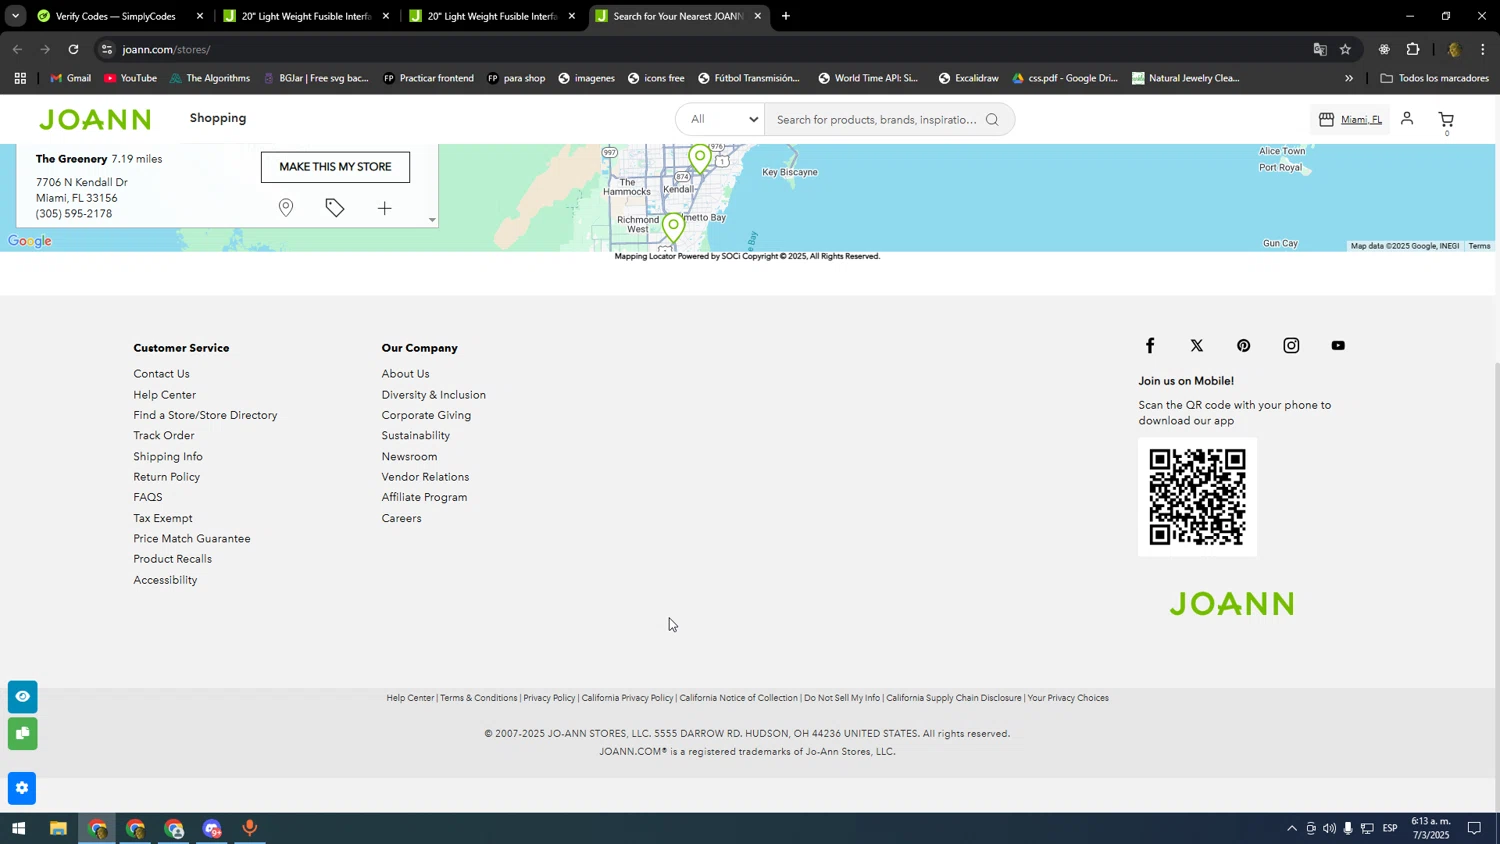Open the Shopping menu
Image resolution: width=1500 pixels, height=844 pixels.
[x=218, y=118]
